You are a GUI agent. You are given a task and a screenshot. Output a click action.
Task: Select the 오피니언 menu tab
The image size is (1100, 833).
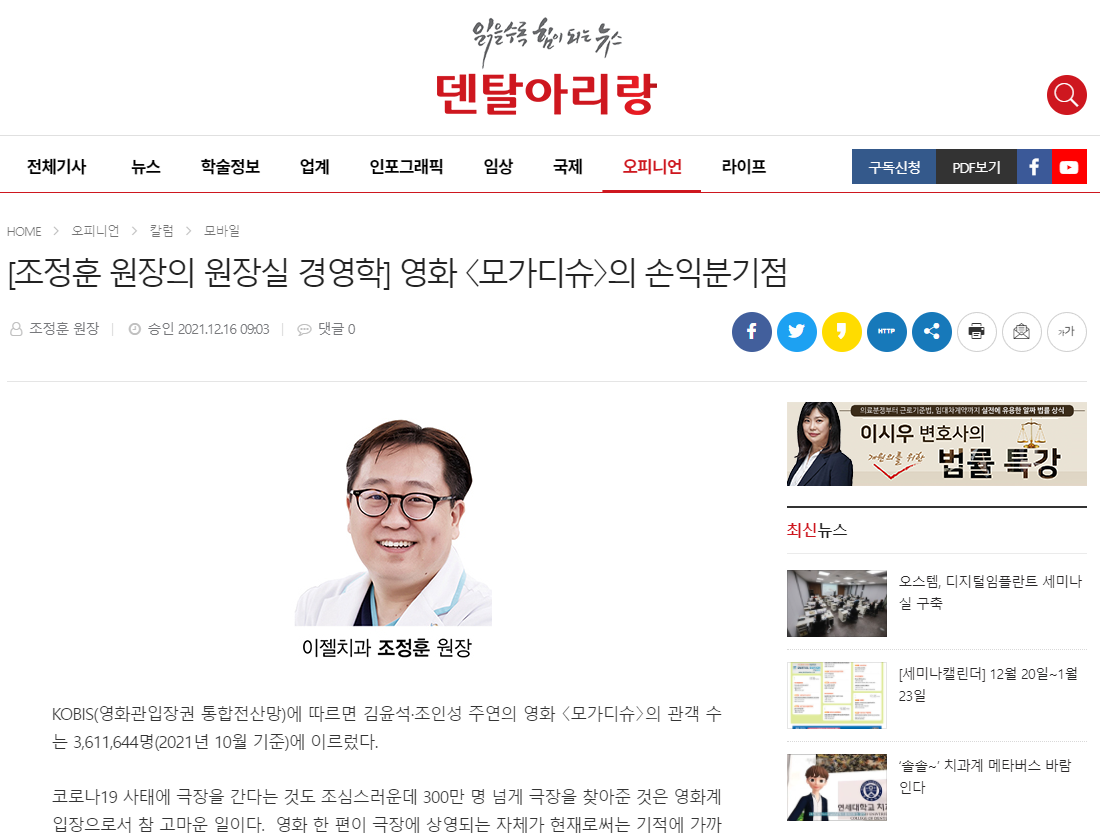(x=652, y=167)
